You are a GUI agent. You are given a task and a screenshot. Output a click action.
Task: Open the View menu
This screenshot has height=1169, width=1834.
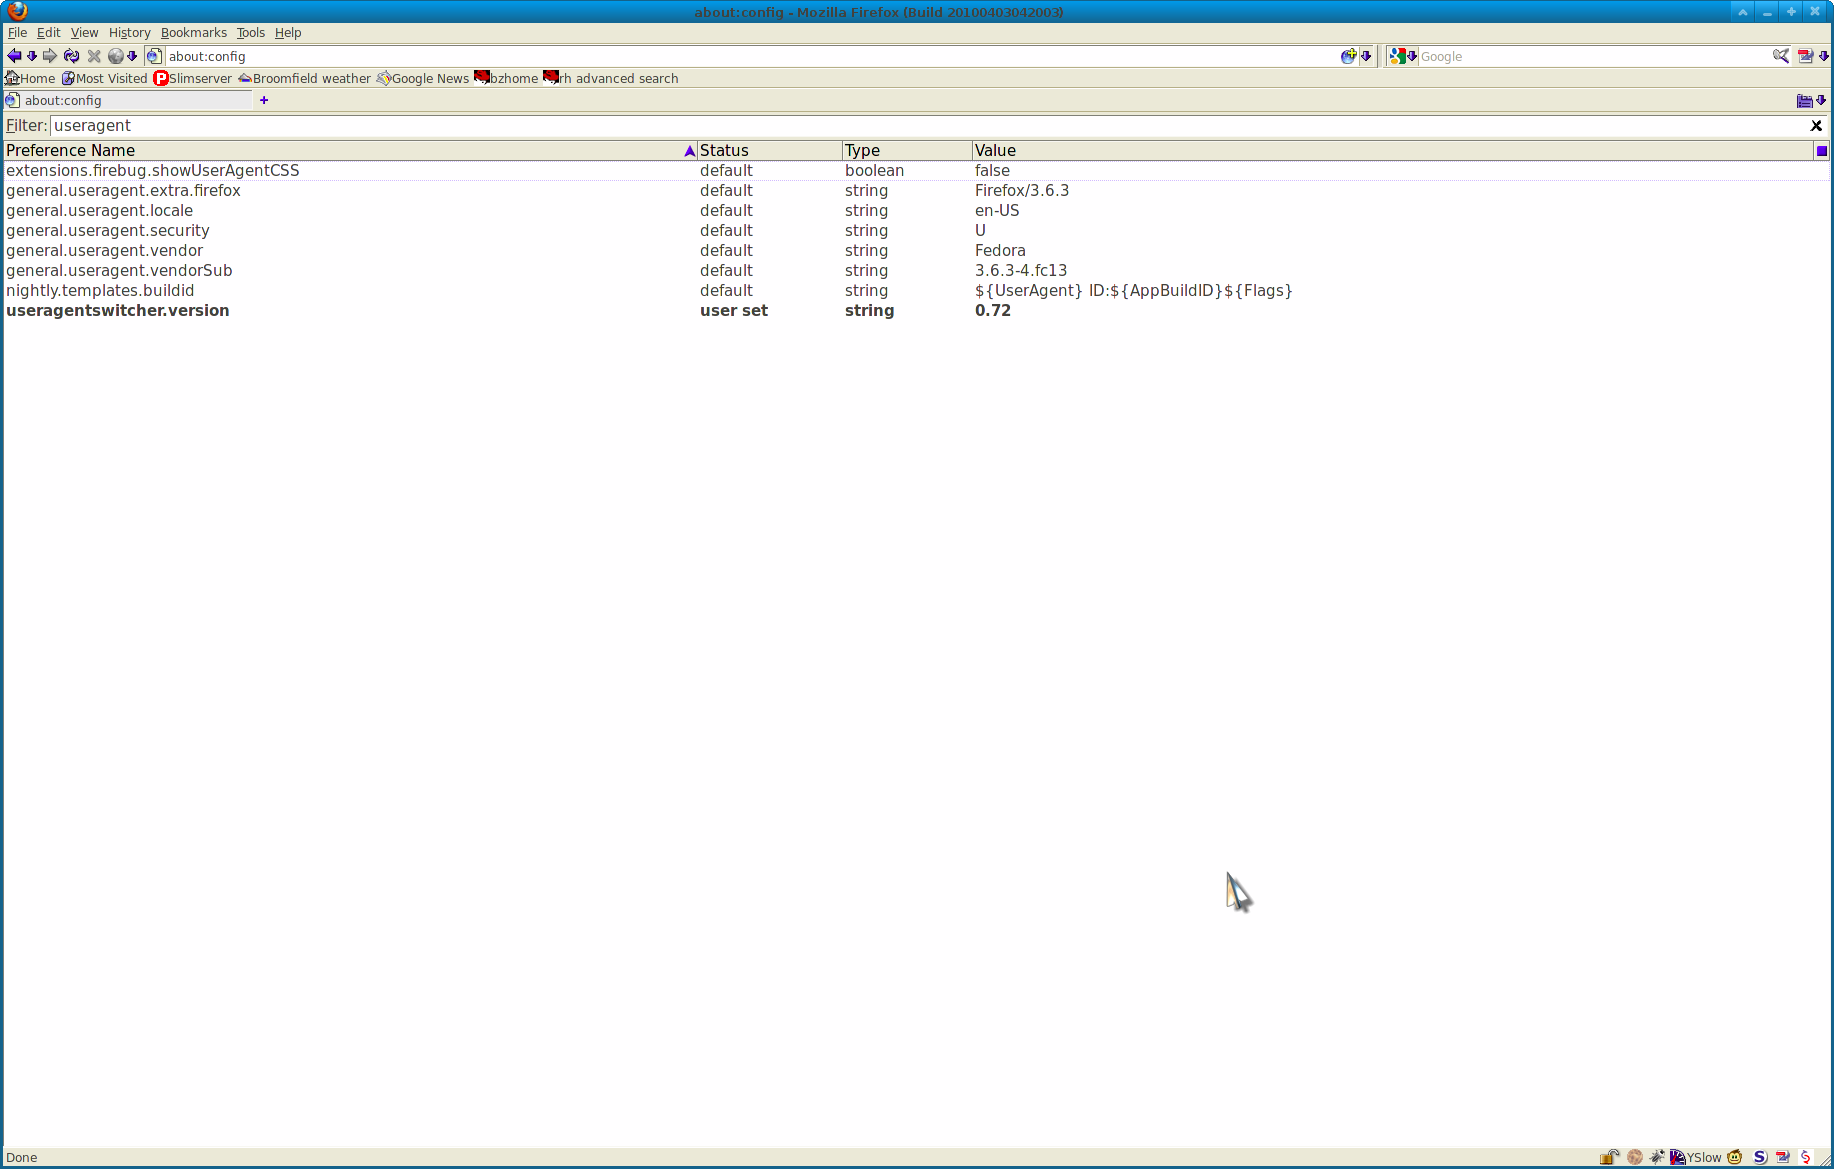tap(84, 32)
